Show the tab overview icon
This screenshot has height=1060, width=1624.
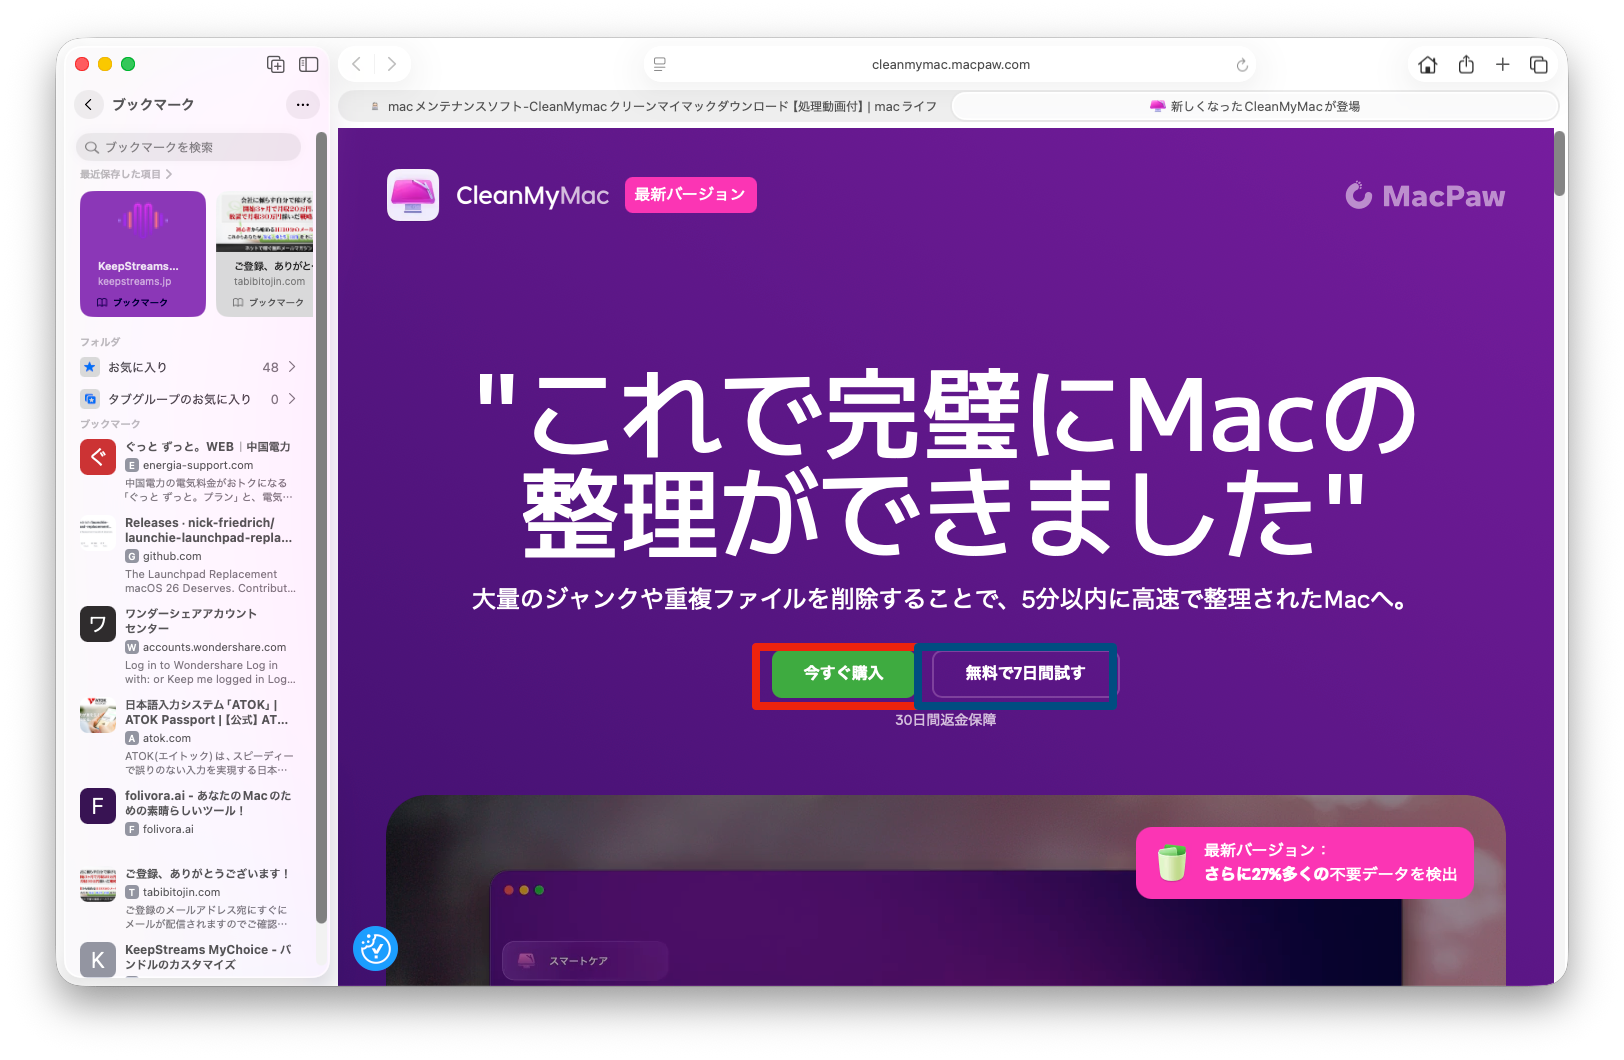point(1539,65)
